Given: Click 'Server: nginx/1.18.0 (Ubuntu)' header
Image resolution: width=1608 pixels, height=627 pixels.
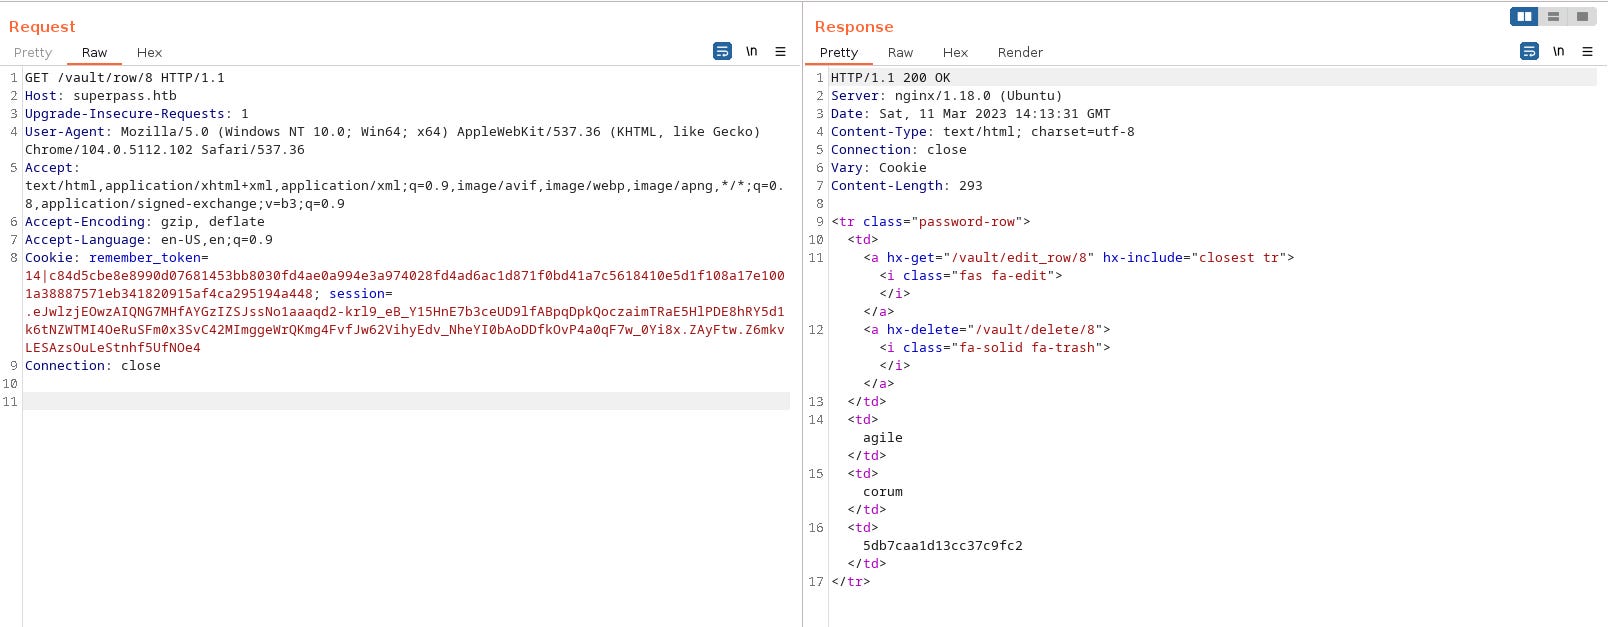Looking at the screenshot, I should [947, 96].
